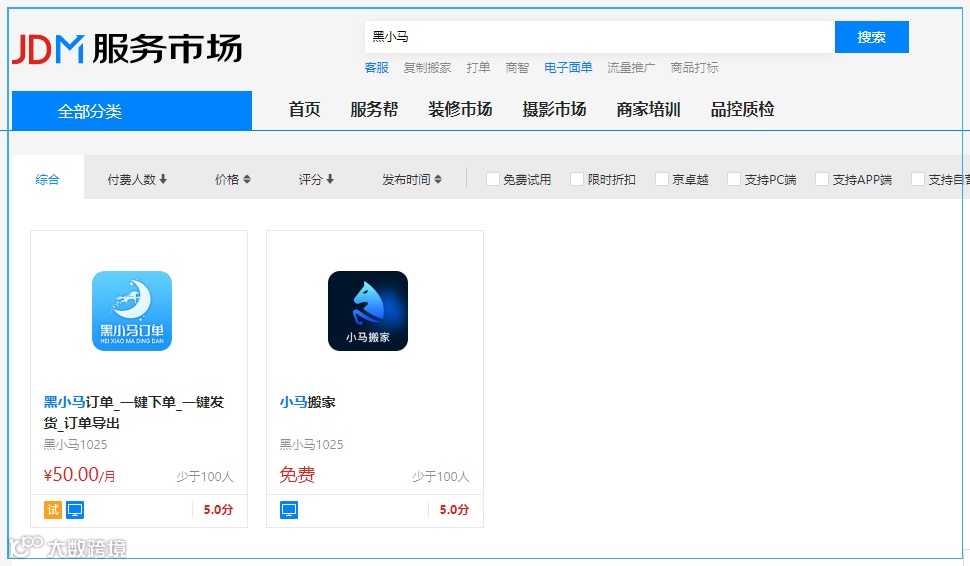The width and height of the screenshot is (970, 566).
Task: Open the 流量推广 hot search link
Action: tap(631, 67)
